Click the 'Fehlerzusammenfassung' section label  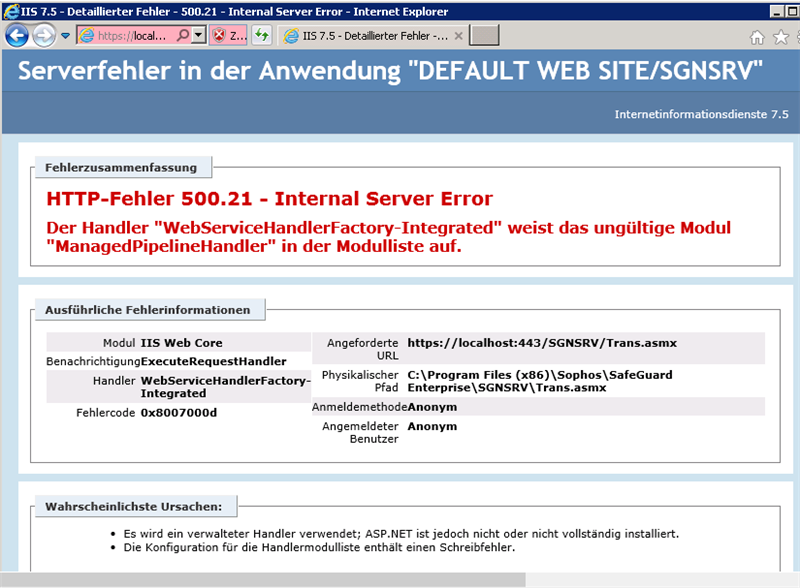[121, 167]
